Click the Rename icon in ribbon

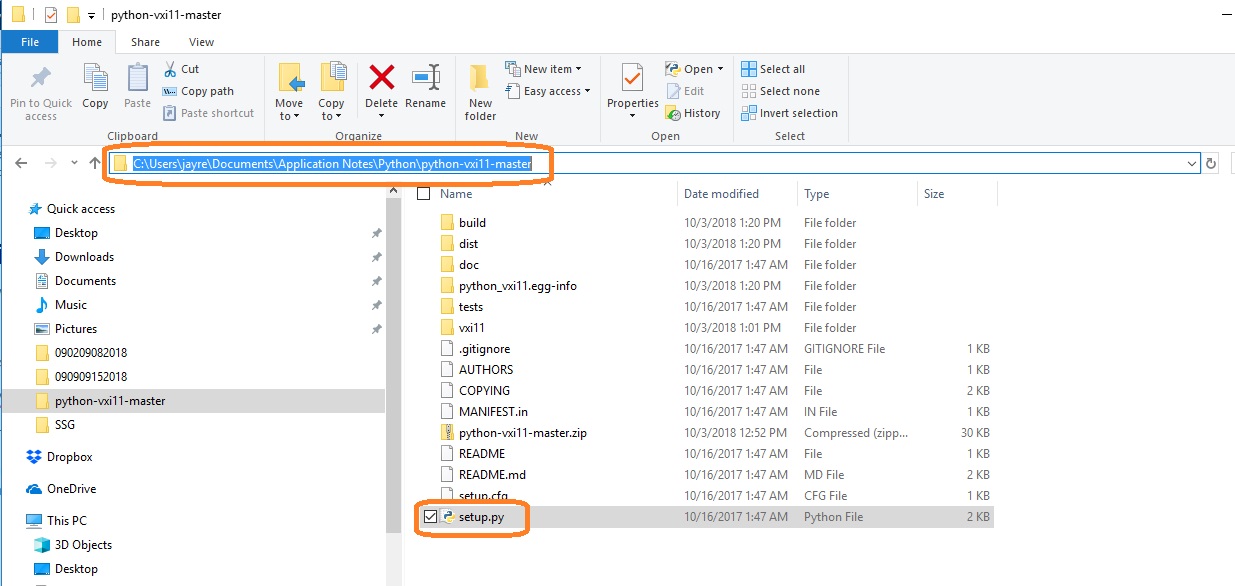click(x=426, y=78)
